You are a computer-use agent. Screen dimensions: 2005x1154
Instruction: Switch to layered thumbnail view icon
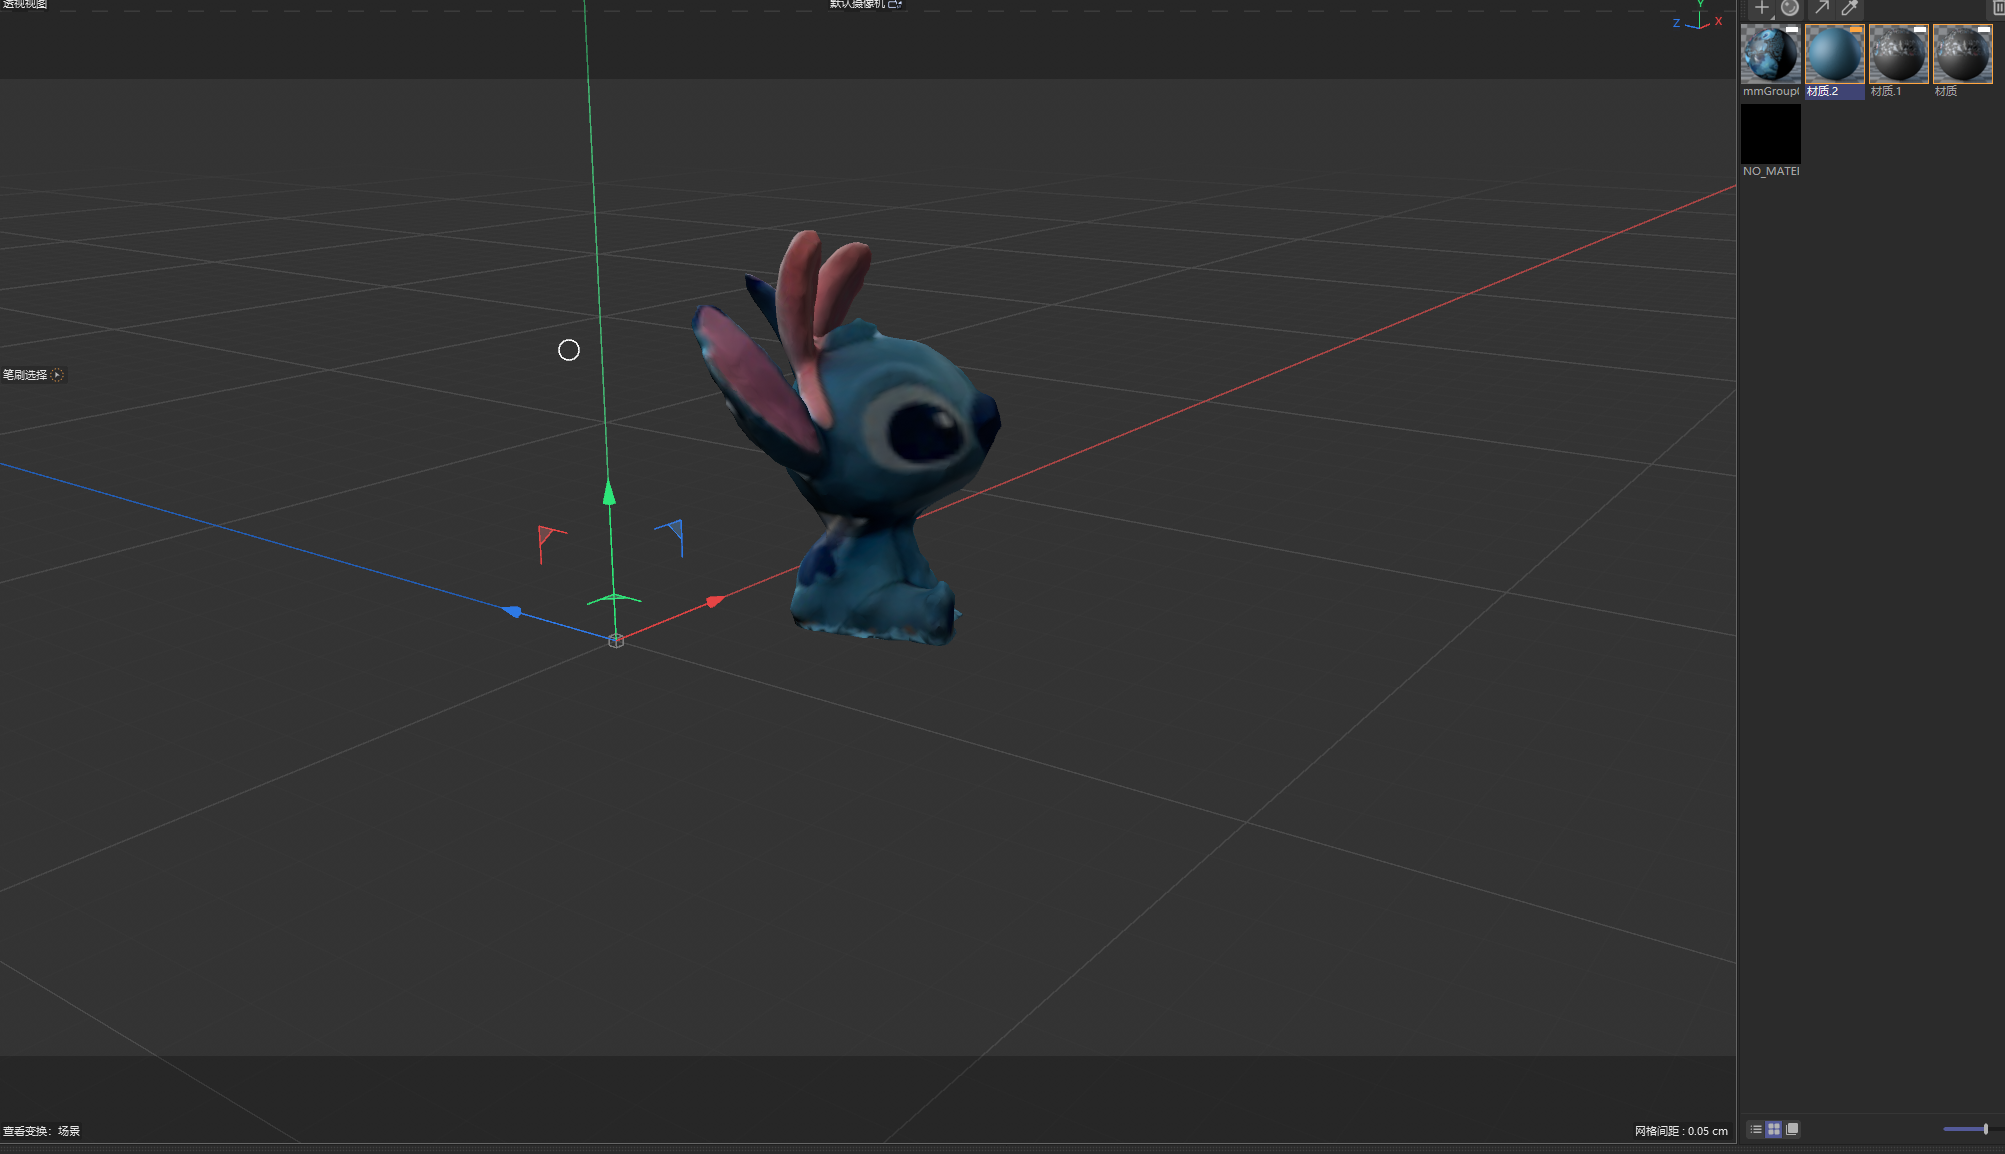coord(1792,1129)
